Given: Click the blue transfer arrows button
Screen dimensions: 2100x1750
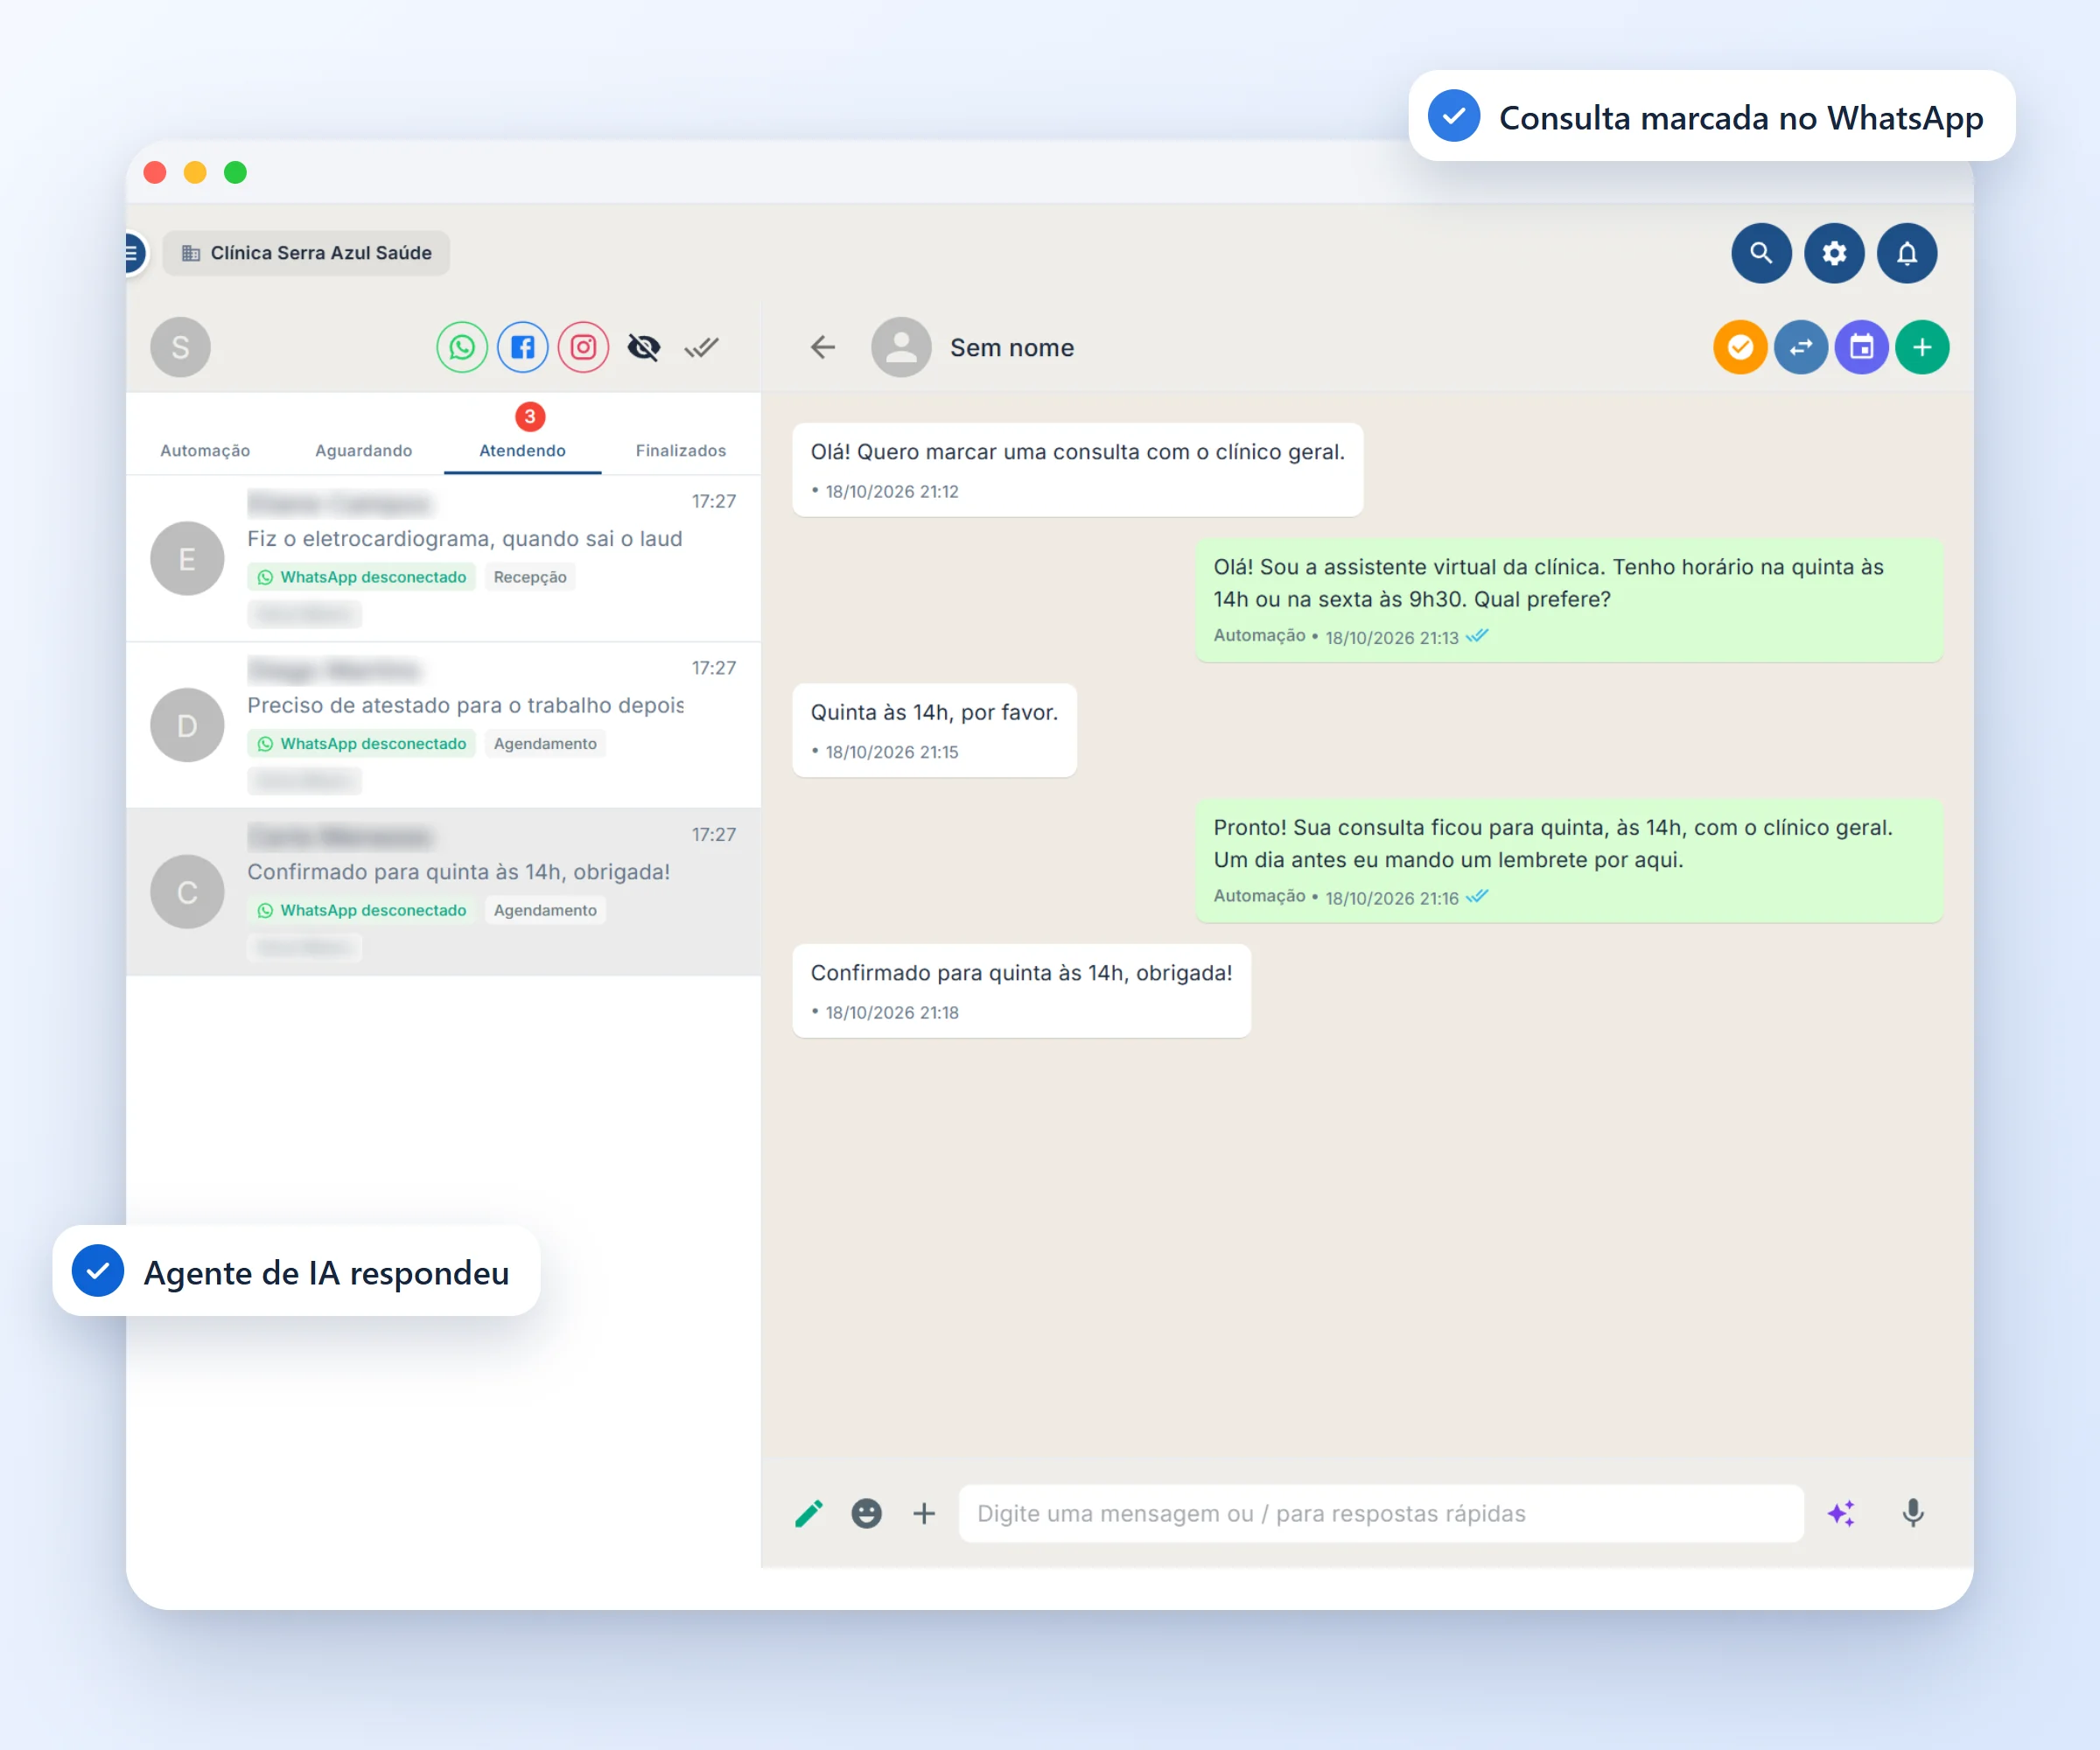Looking at the screenshot, I should click(x=1801, y=347).
